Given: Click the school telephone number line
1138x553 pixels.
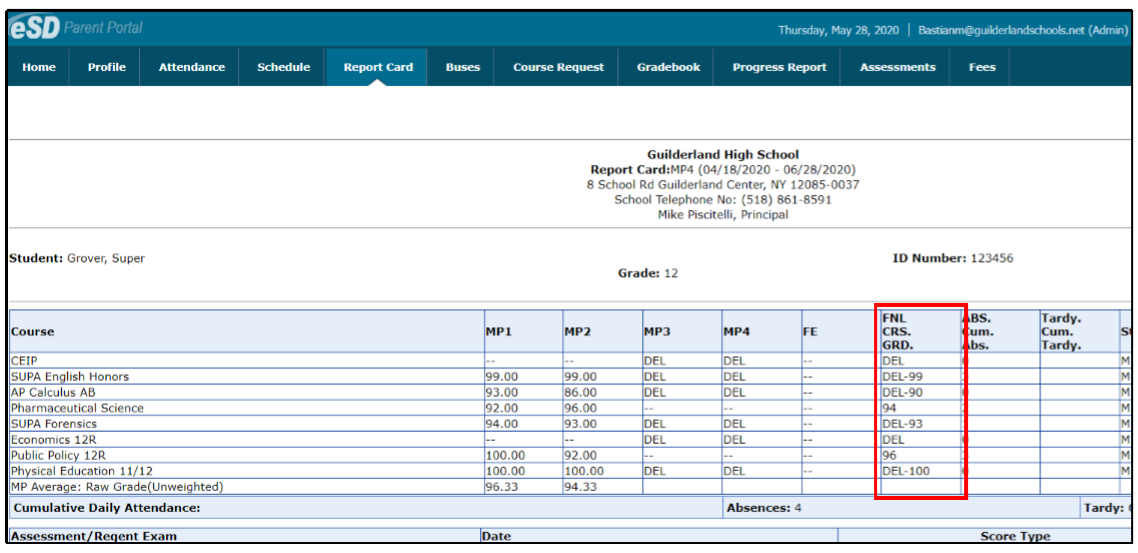Looking at the screenshot, I should (723, 200).
